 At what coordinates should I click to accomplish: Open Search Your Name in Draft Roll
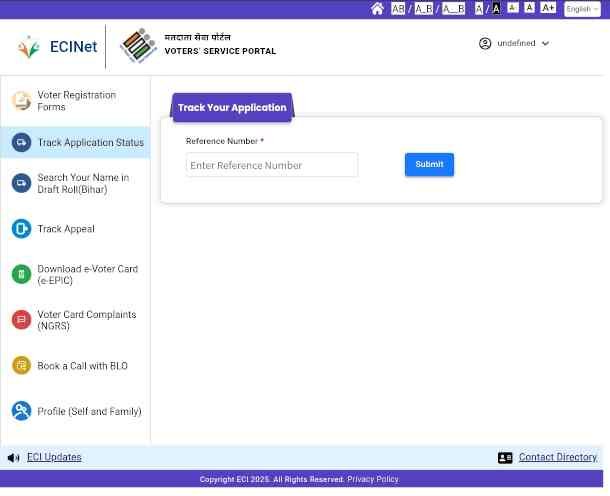[83, 184]
